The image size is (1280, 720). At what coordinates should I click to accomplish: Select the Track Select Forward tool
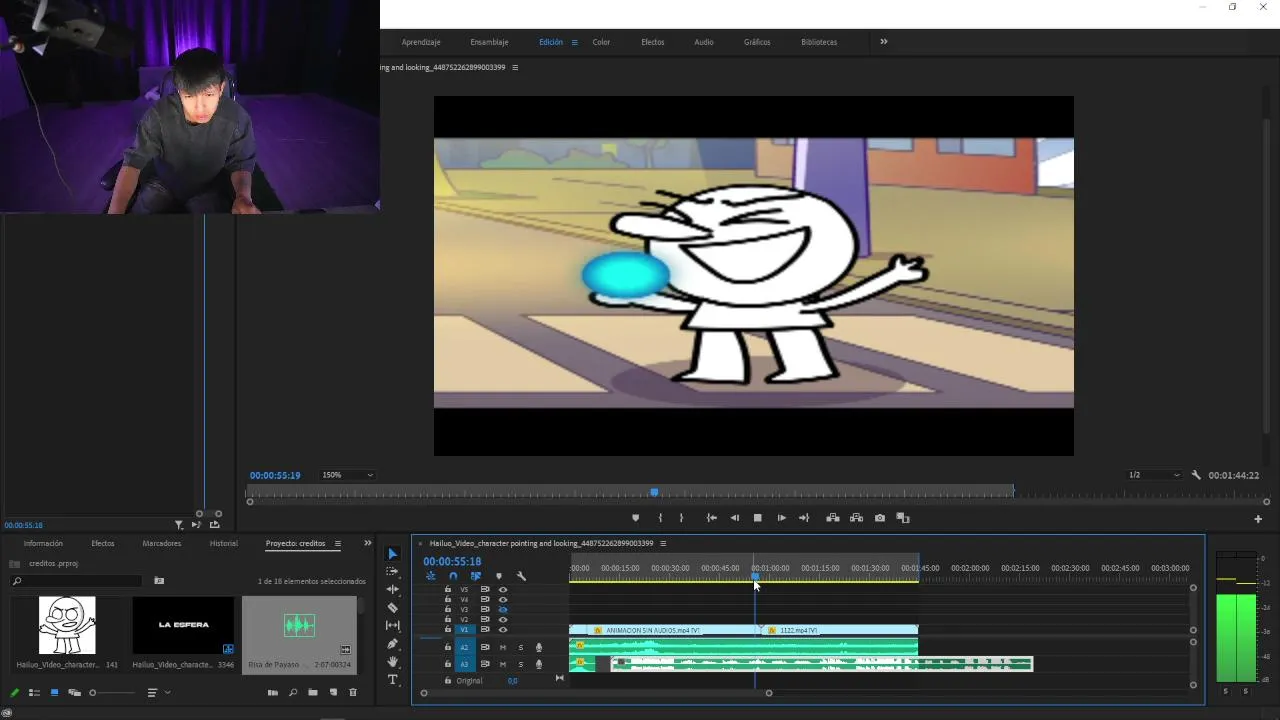coord(392,572)
